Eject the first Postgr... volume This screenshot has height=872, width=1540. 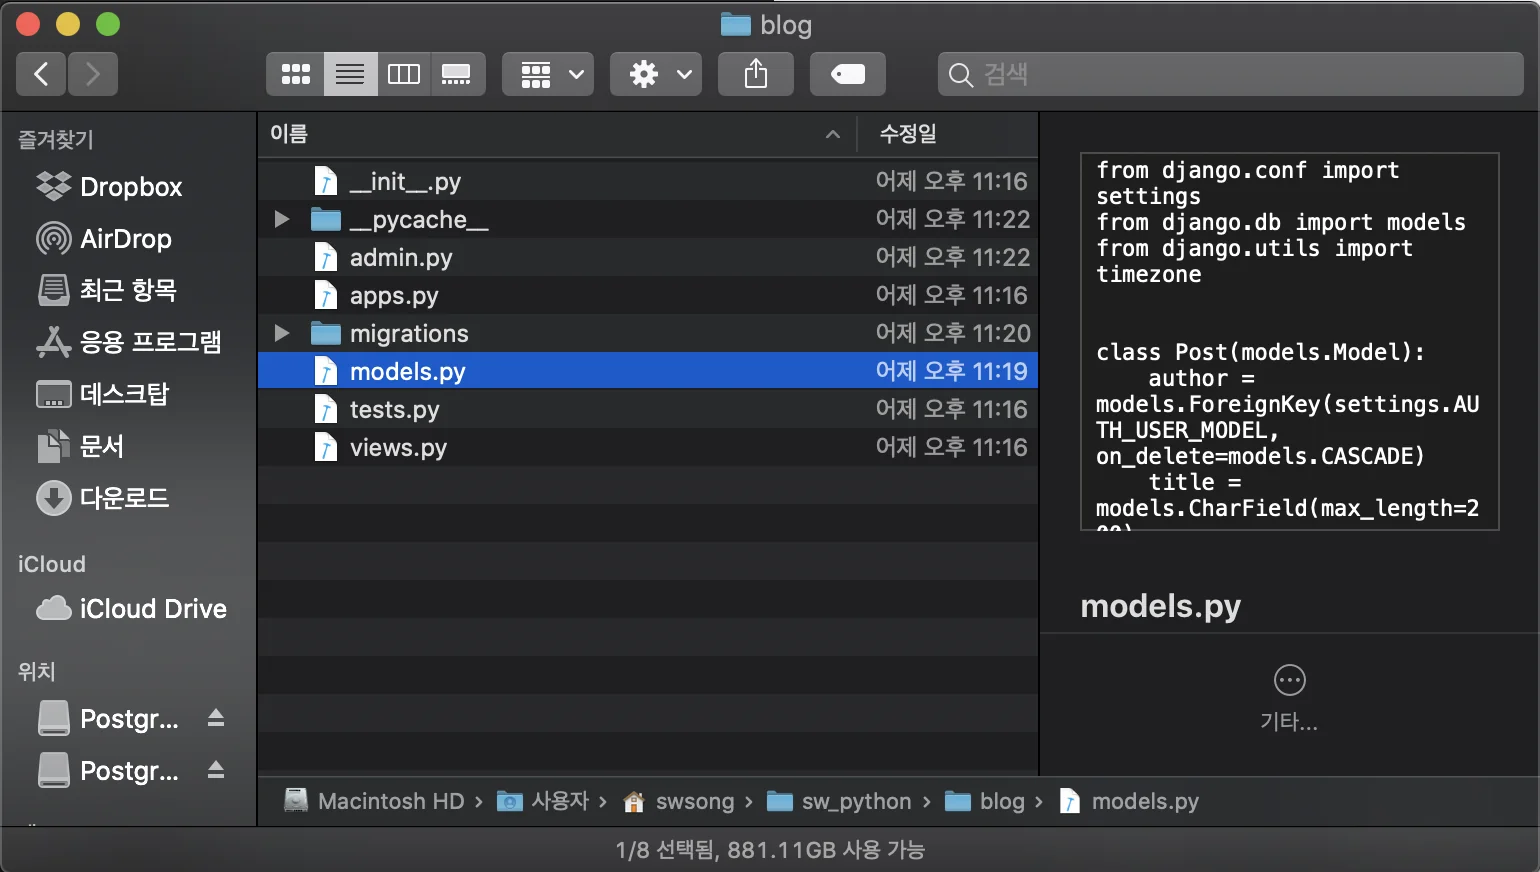tap(216, 718)
